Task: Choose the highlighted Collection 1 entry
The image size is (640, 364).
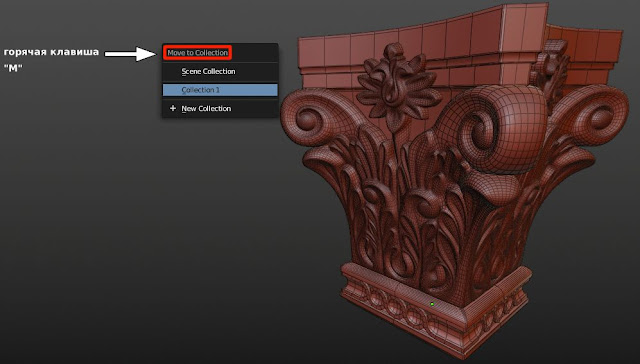Action: (x=220, y=90)
